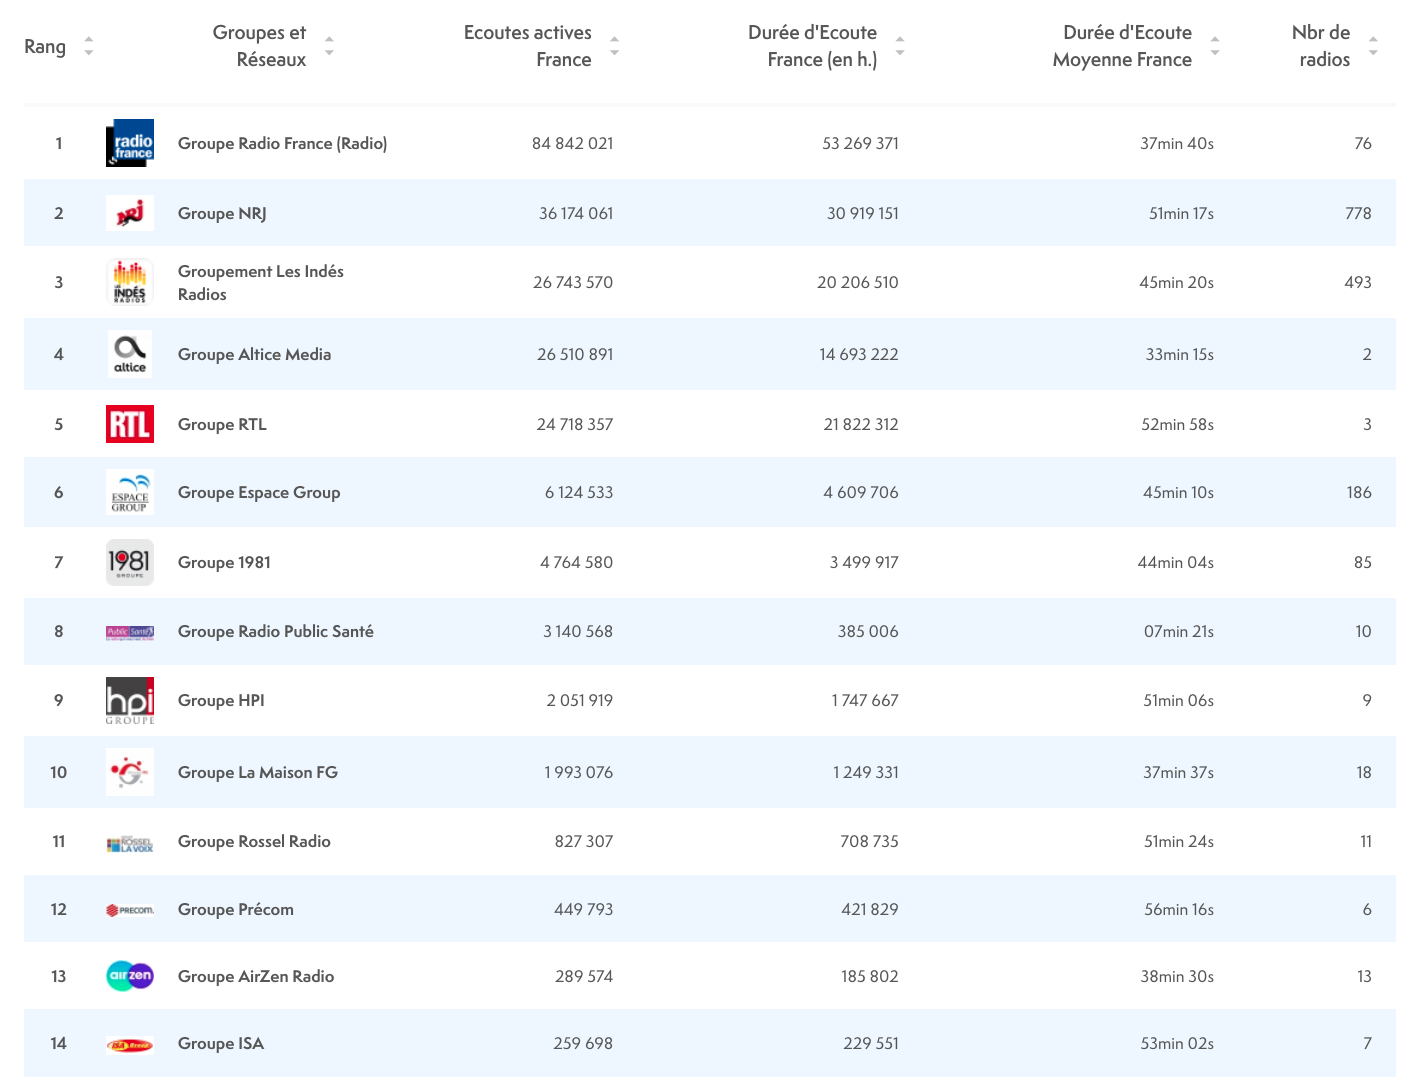Click the La Maison FG logo
1418x1091 pixels.
tap(130, 772)
